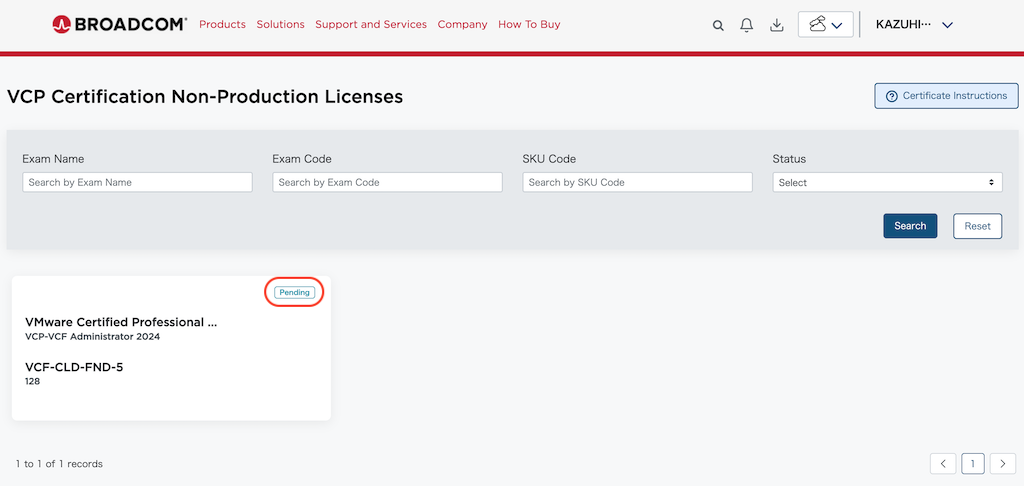Screen dimensions: 1024x486
Task: Select the VCF-CLD-FND-5 SKU text
Action: click(74, 367)
